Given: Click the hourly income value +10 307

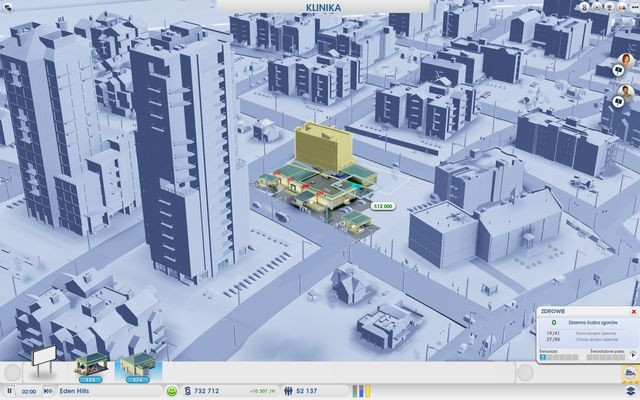Looking at the screenshot, I should 261,391.
